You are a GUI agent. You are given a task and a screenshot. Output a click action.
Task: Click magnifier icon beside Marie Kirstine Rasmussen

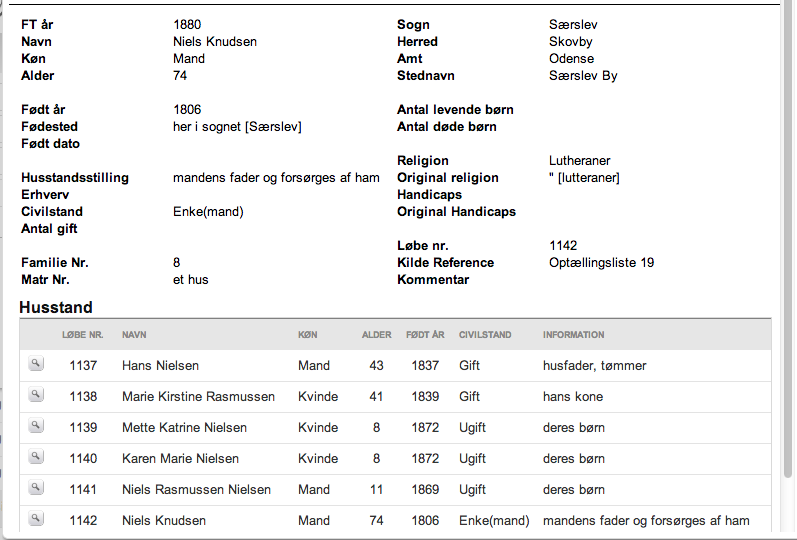(36, 395)
